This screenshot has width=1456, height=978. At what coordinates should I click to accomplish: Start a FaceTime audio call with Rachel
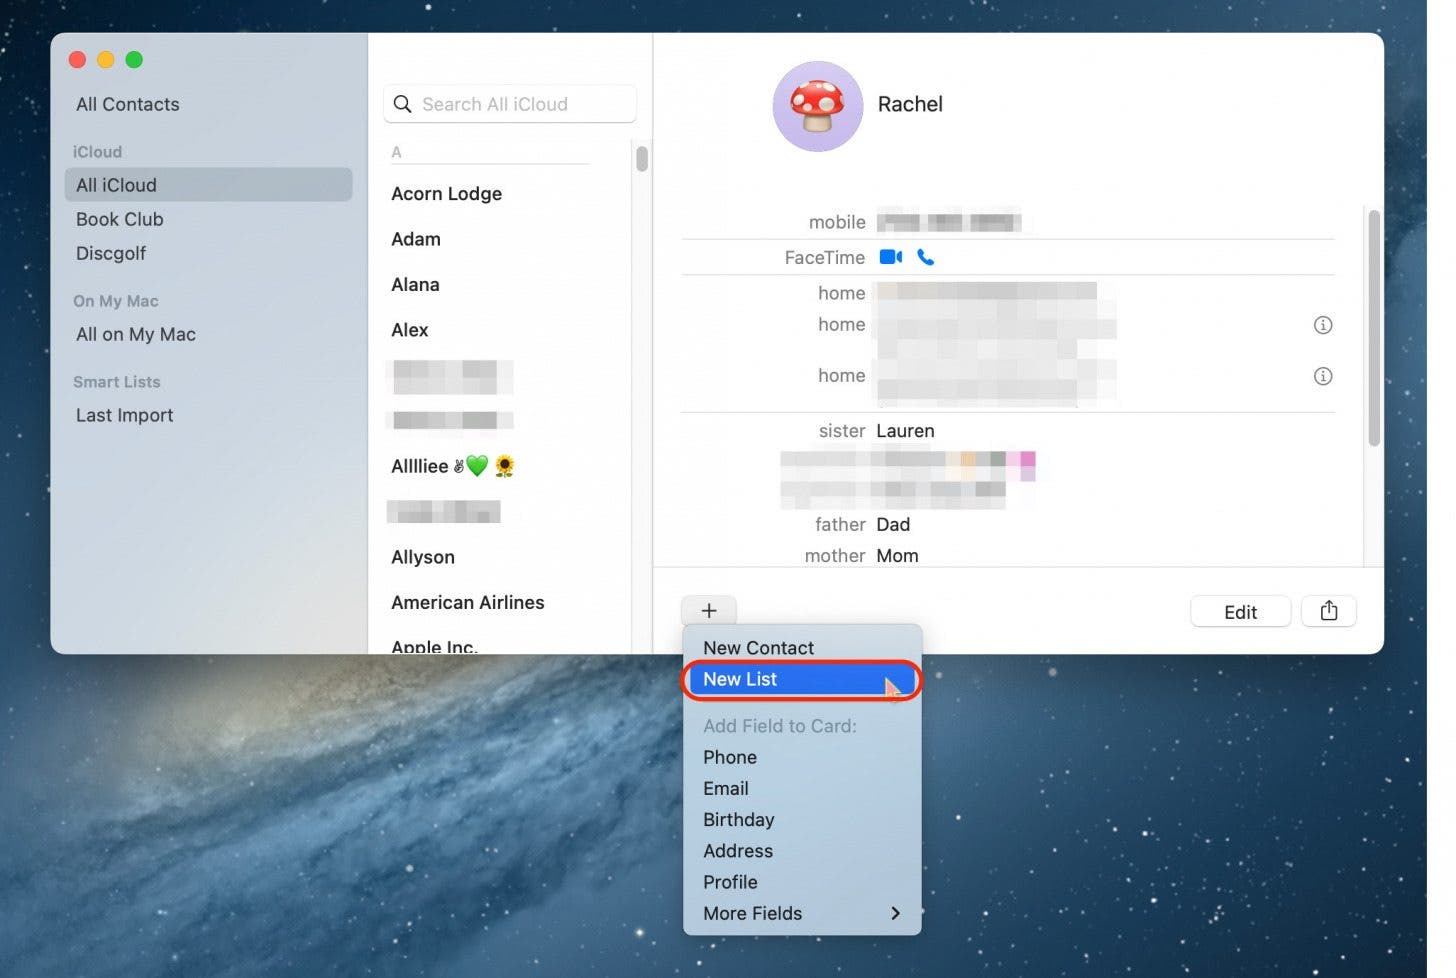925,257
